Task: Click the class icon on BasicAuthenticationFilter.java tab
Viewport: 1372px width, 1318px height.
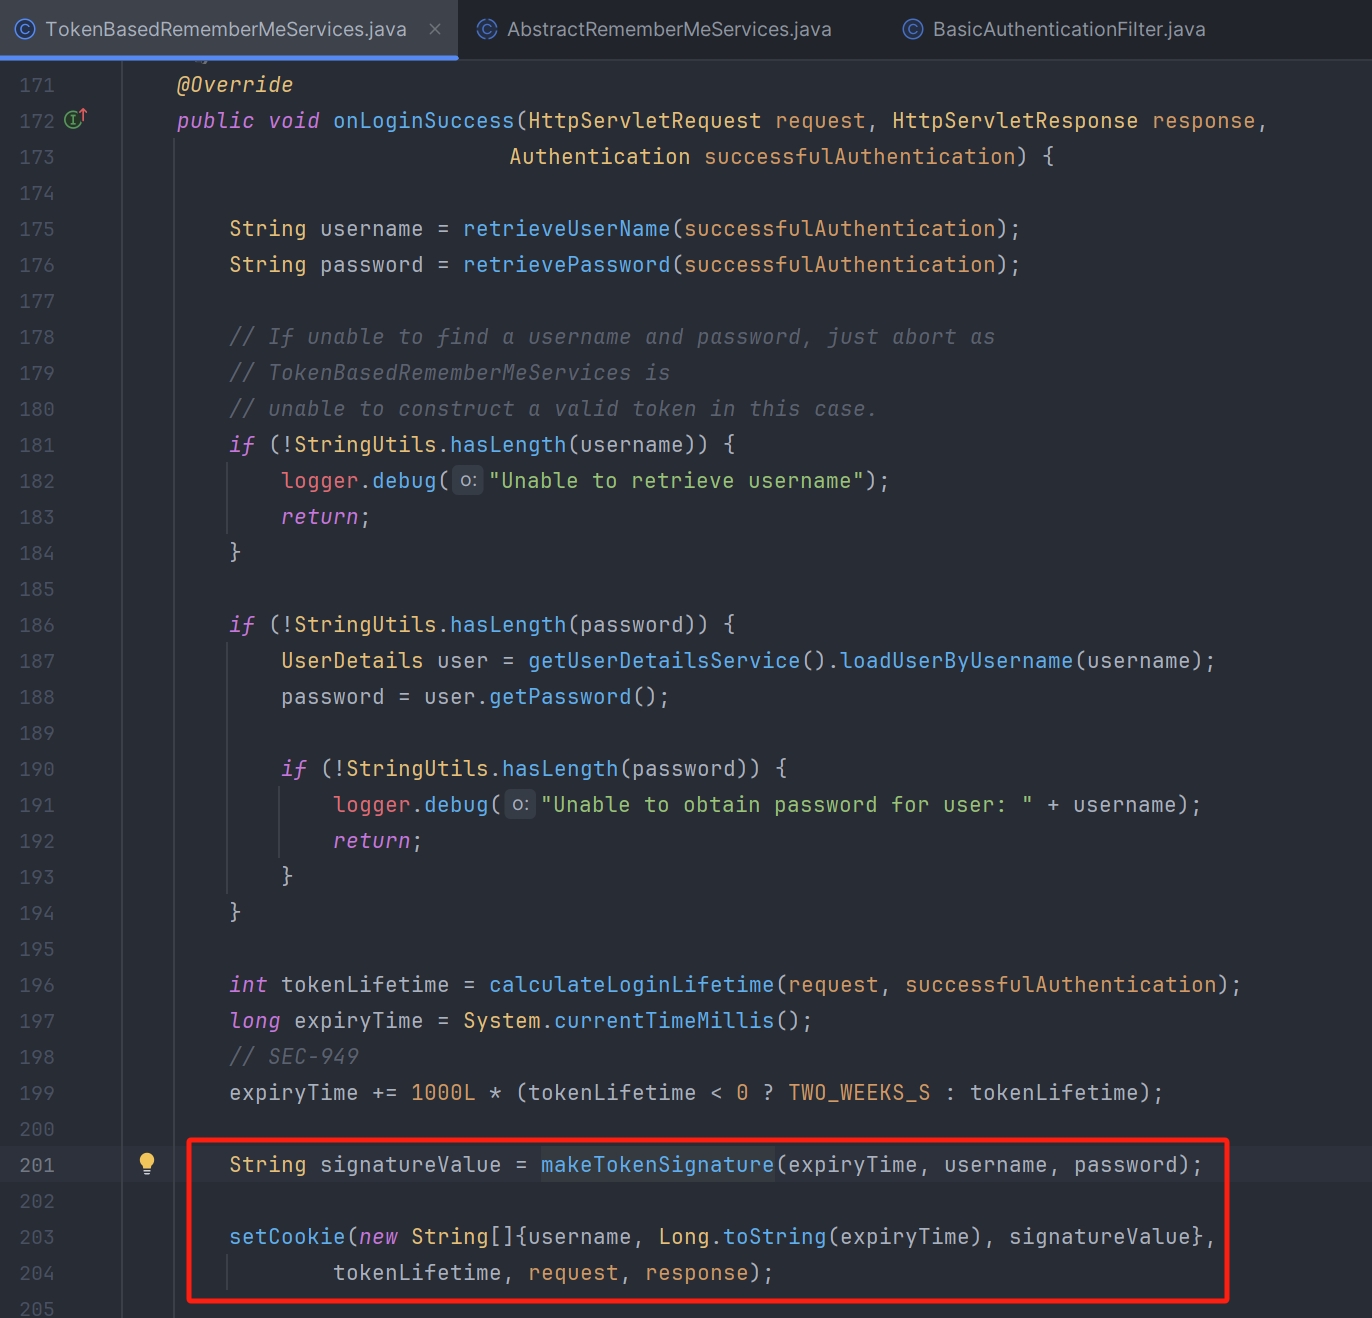Action: (912, 29)
